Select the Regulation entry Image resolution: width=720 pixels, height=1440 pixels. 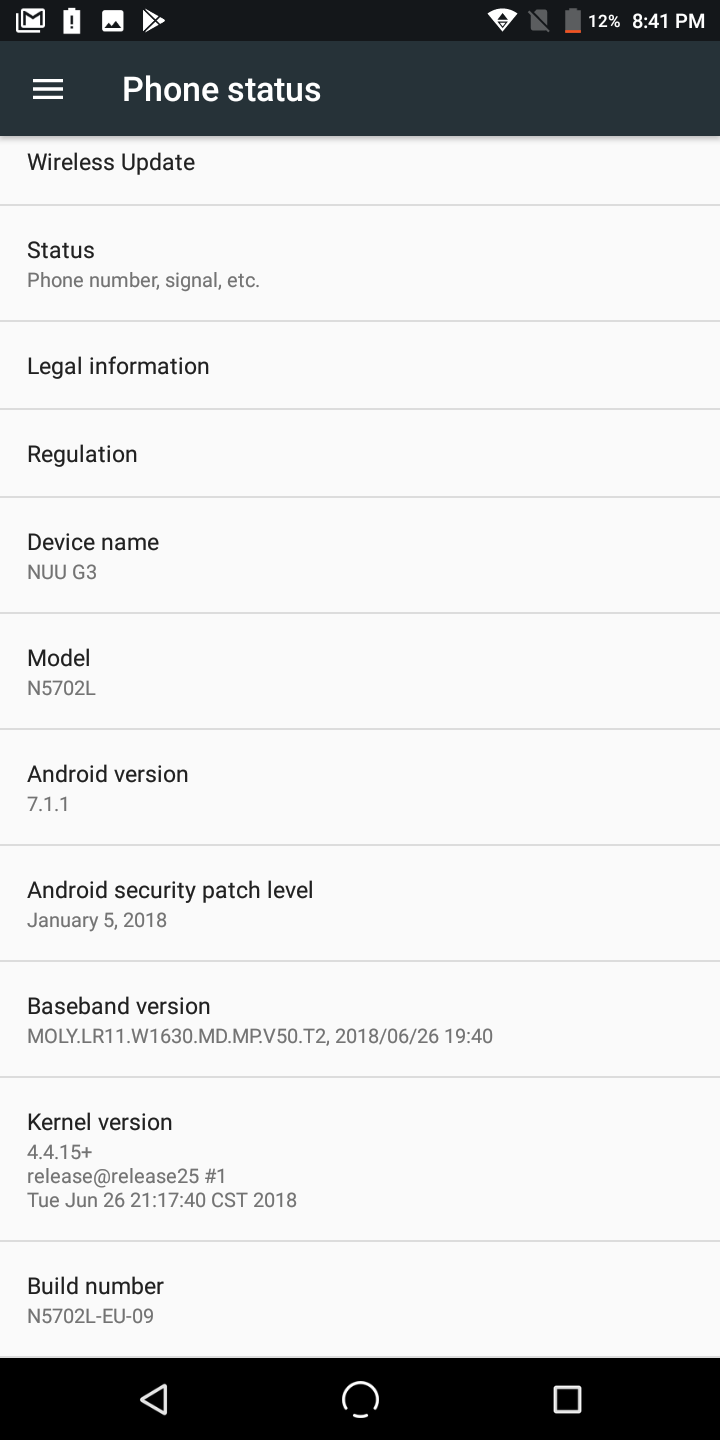tap(360, 454)
